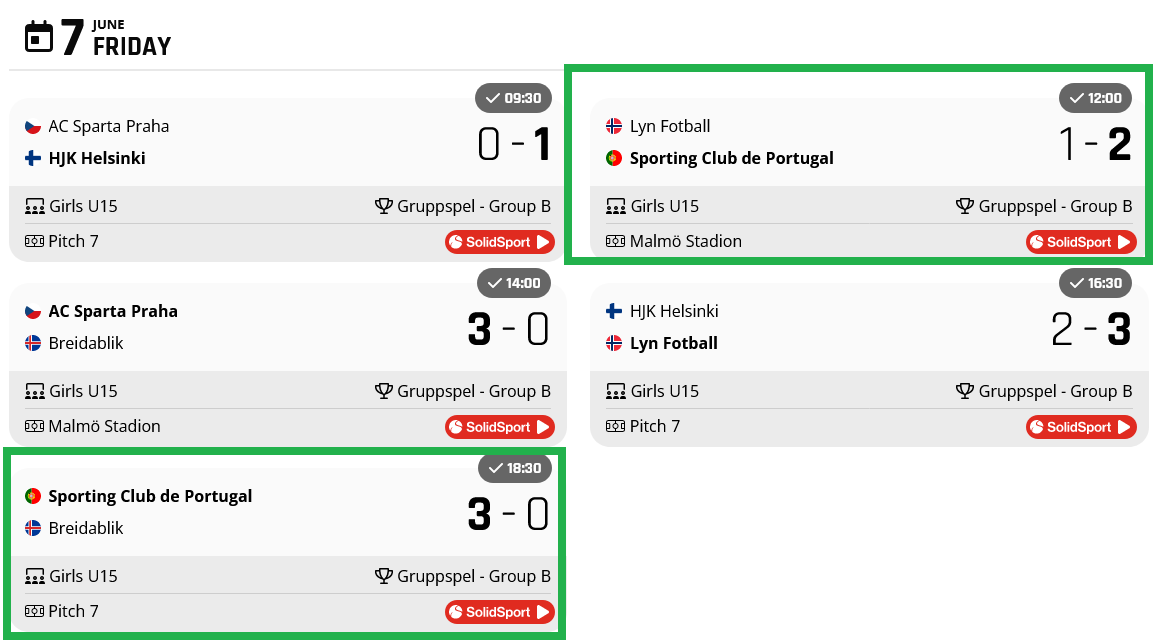This screenshot has height=640, width=1169.
Task: Click Portugal flag in the 12:00 match
Action: (614, 158)
